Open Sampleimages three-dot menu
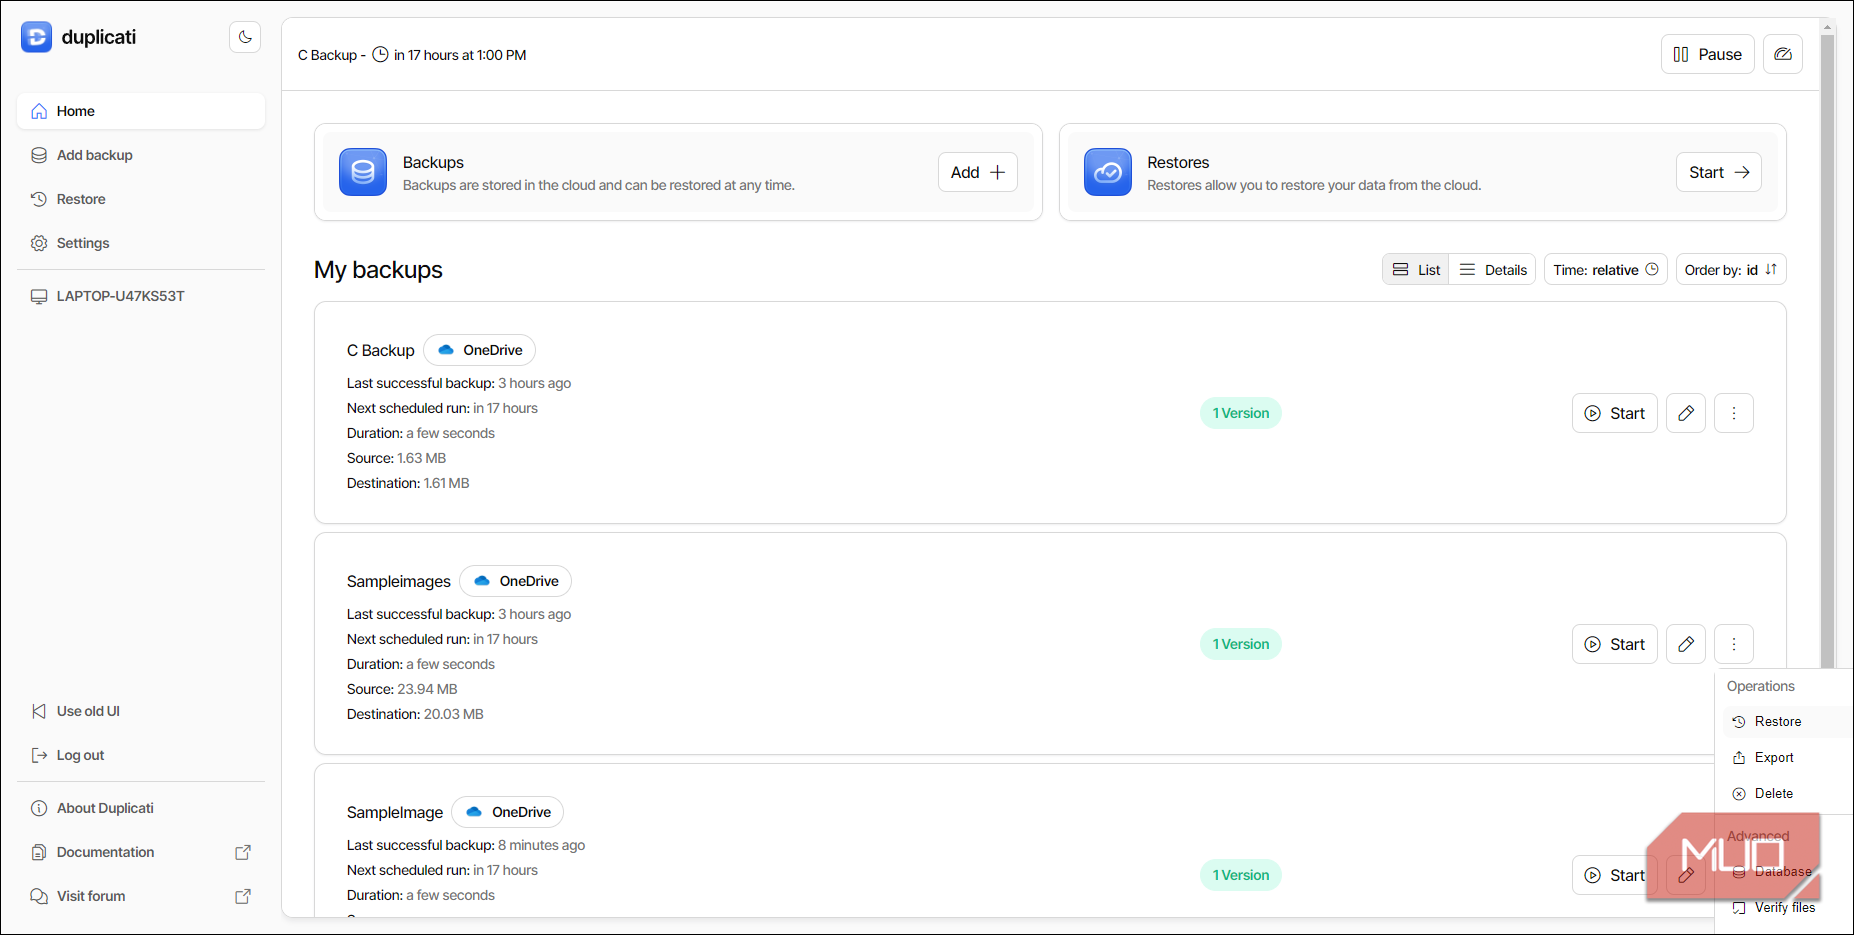The width and height of the screenshot is (1854, 935). pos(1734,644)
